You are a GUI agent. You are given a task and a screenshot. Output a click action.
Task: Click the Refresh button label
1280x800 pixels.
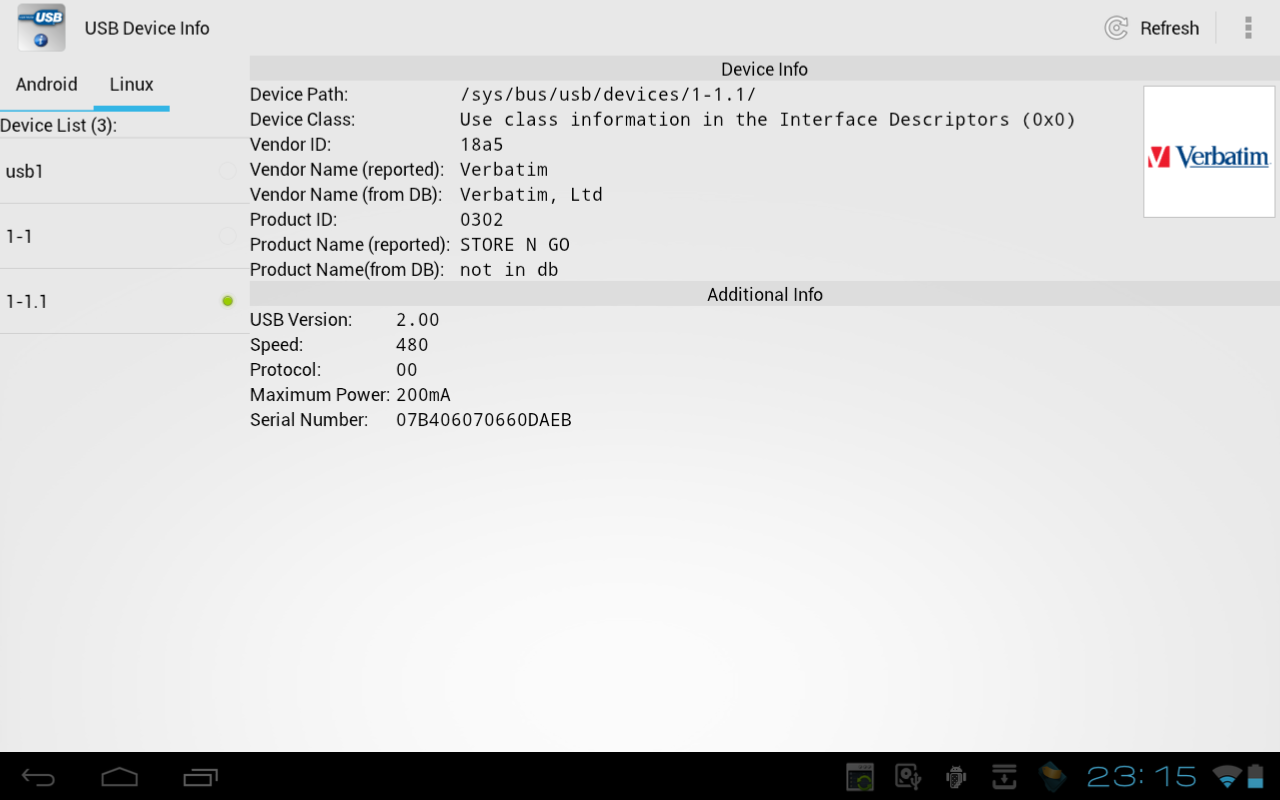(x=1169, y=28)
